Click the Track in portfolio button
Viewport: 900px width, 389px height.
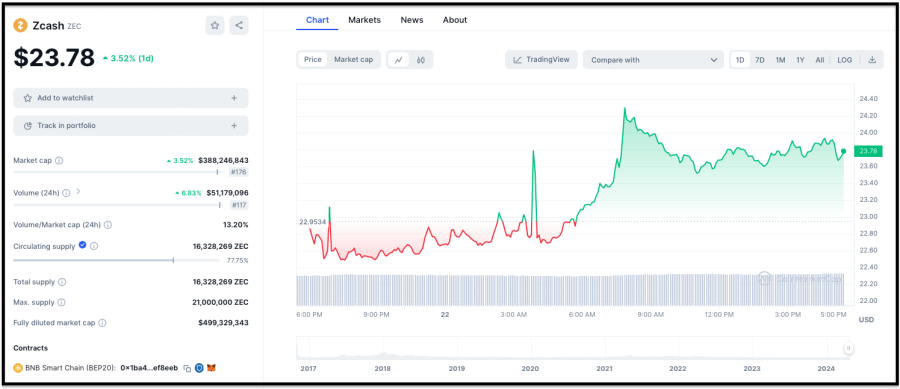tap(131, 126)
